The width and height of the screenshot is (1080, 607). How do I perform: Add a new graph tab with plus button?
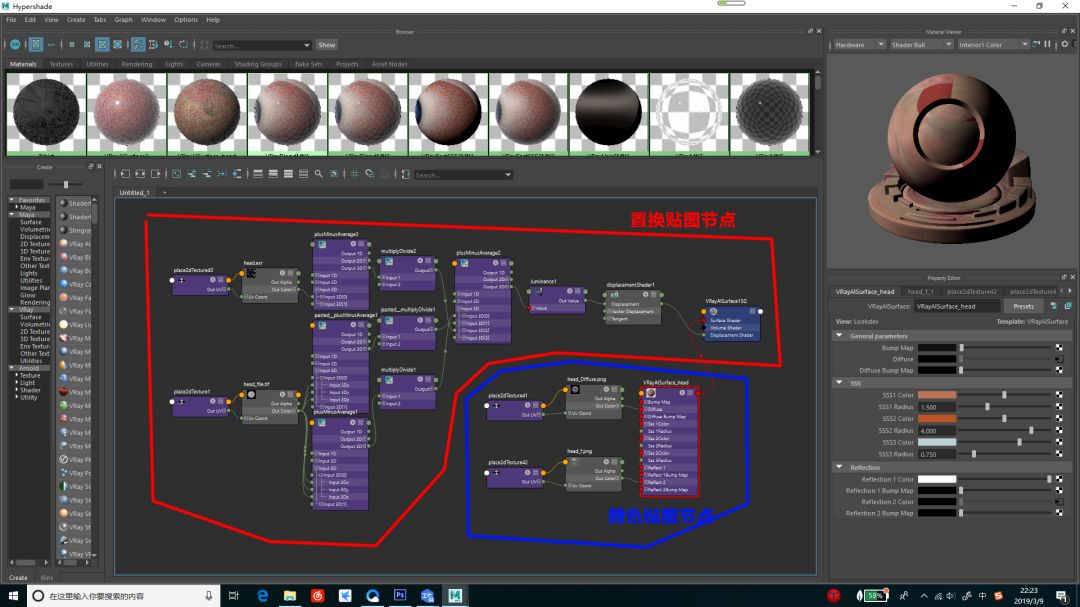click(x=165, y=193)
